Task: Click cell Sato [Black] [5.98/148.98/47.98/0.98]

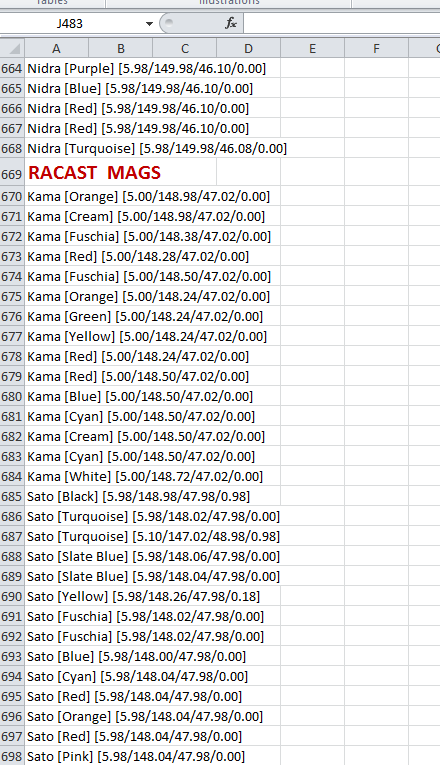Action: [139, 497]
